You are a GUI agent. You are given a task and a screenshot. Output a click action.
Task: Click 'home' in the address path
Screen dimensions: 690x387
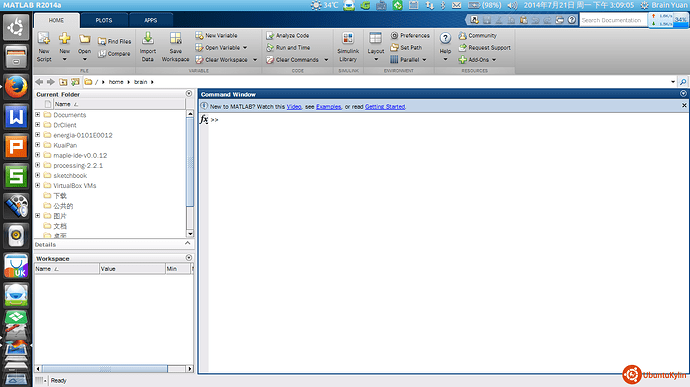pyautogui.click(x=116, y=82)
